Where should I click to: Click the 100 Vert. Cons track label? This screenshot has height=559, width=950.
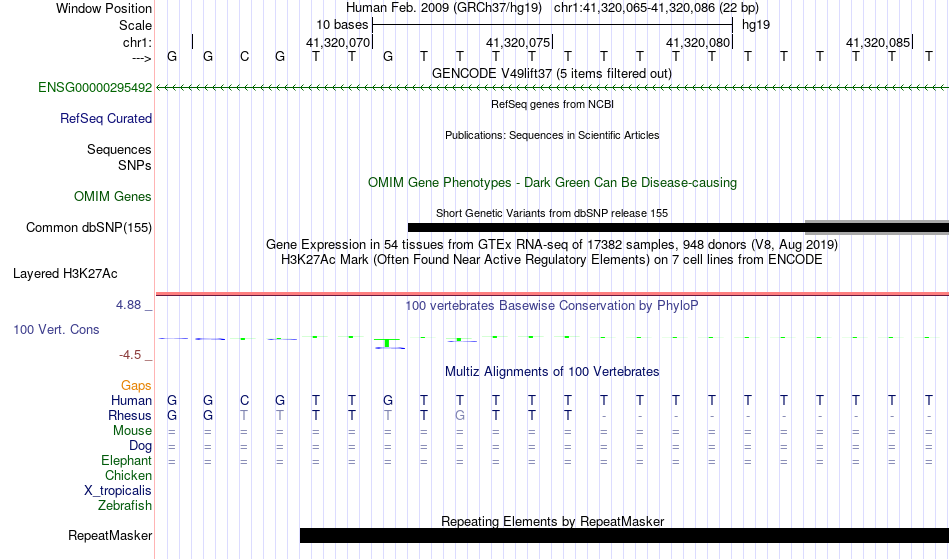[x=56, y=329]
